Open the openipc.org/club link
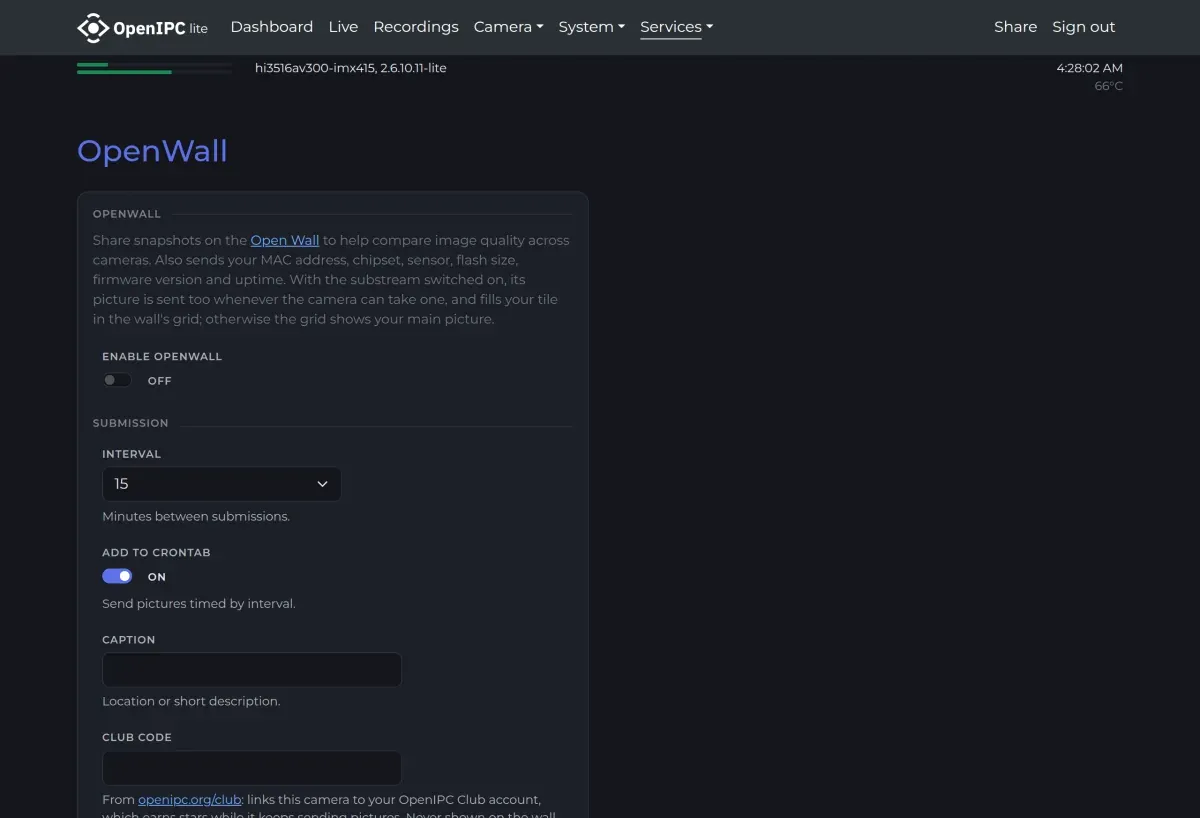Screen dimensions: 1200x818 (190, 799)
